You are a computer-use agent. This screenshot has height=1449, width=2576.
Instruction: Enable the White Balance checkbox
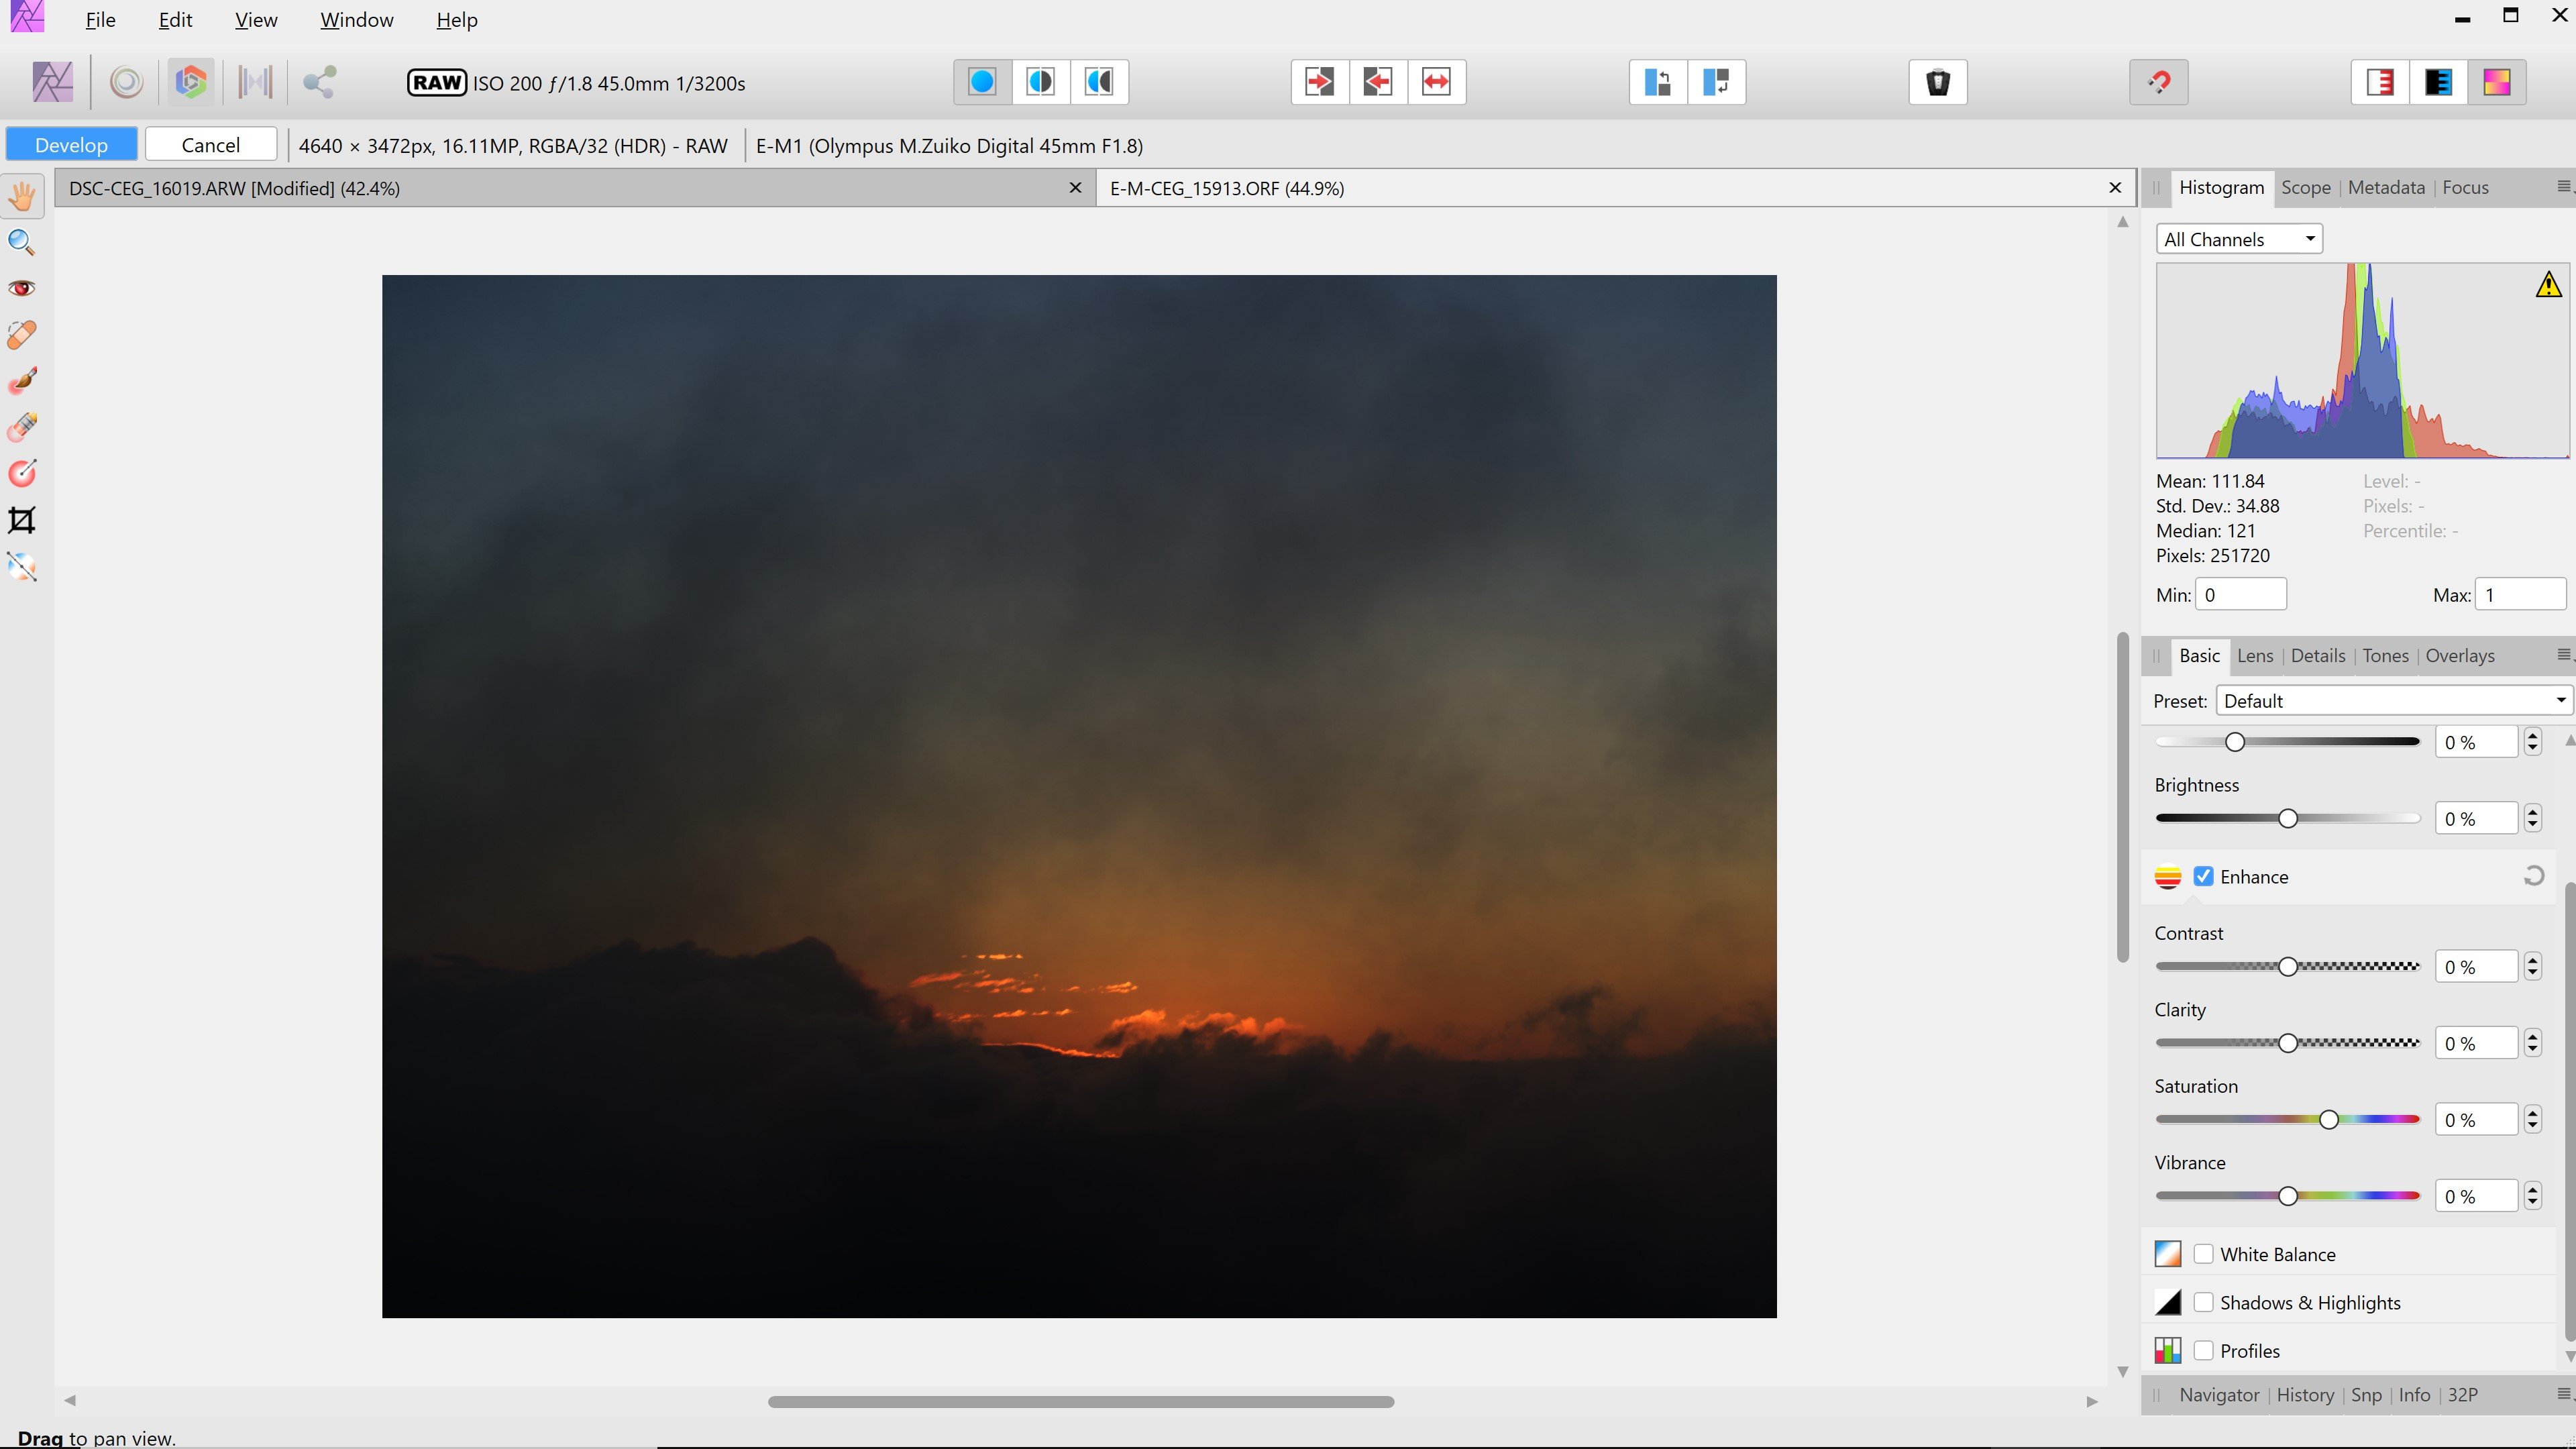tap(2203, 1254)
